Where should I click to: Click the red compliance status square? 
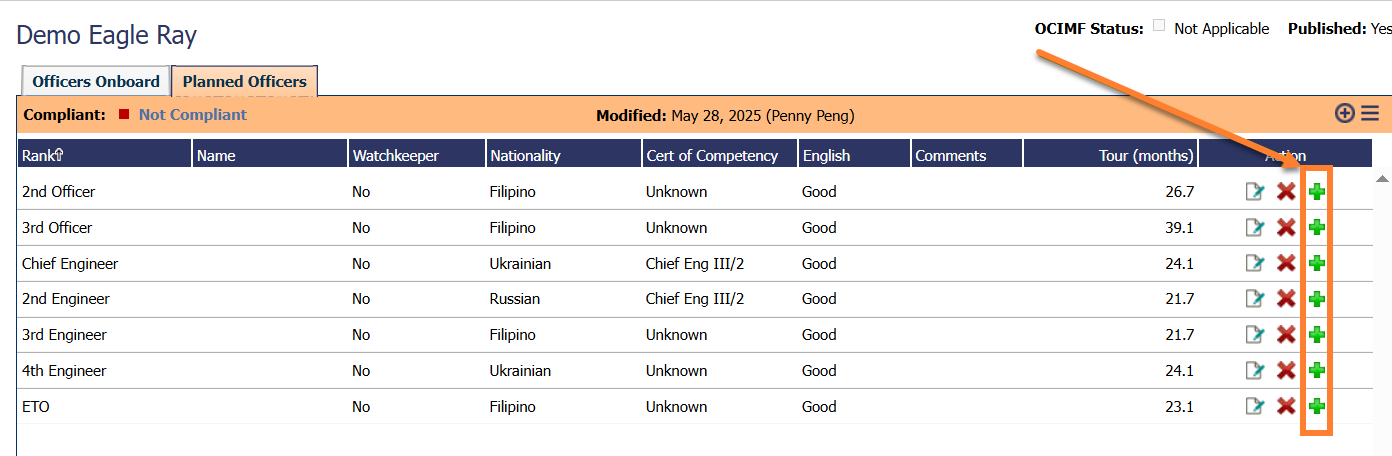pyautogui.click(x=124, y=115)
